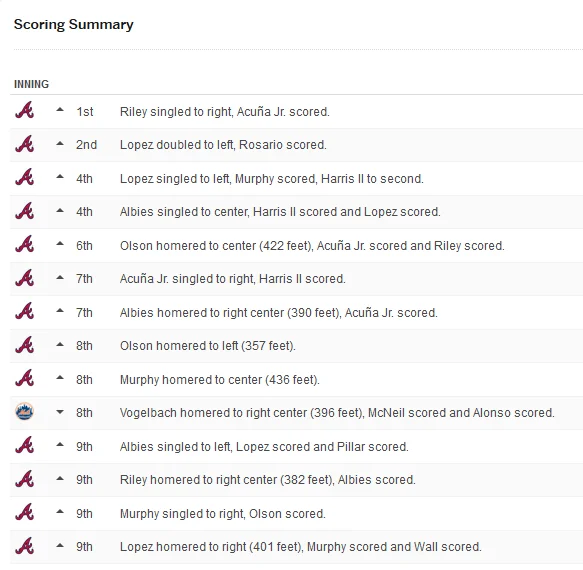This screenshot has height=570, width=583.
Task: Click the Mets logo in the 8th inning row
Action: point(25,412)
